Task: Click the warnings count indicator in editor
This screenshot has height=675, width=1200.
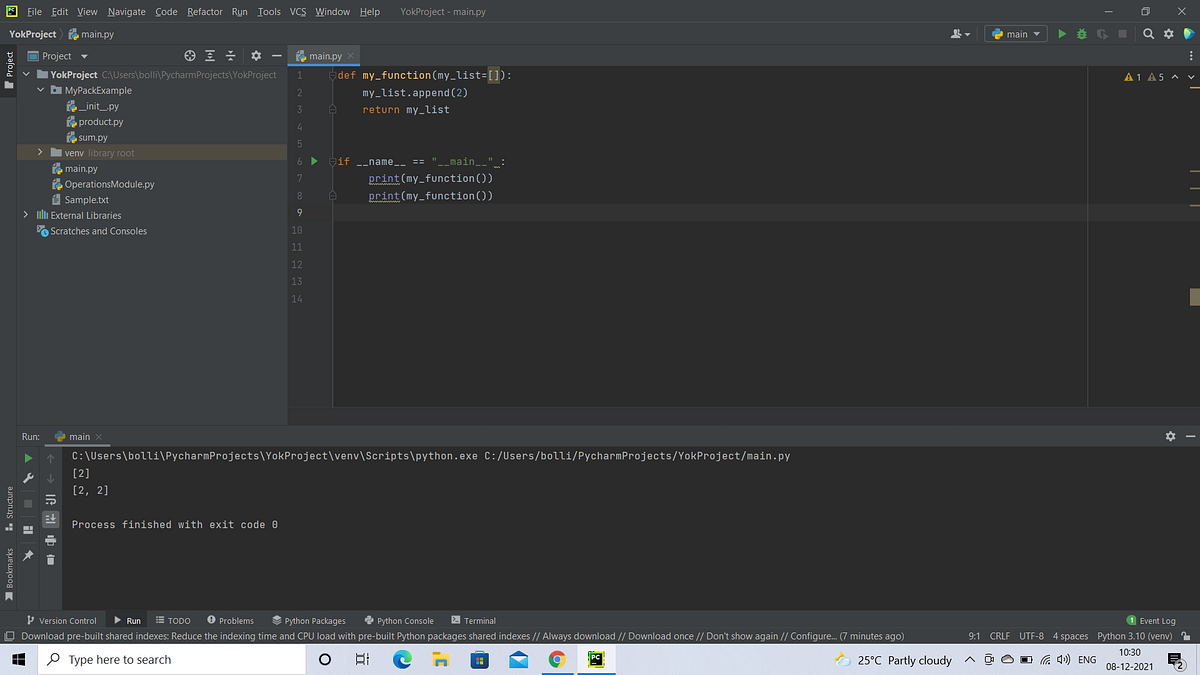Action: click(x=1145, y=77)
